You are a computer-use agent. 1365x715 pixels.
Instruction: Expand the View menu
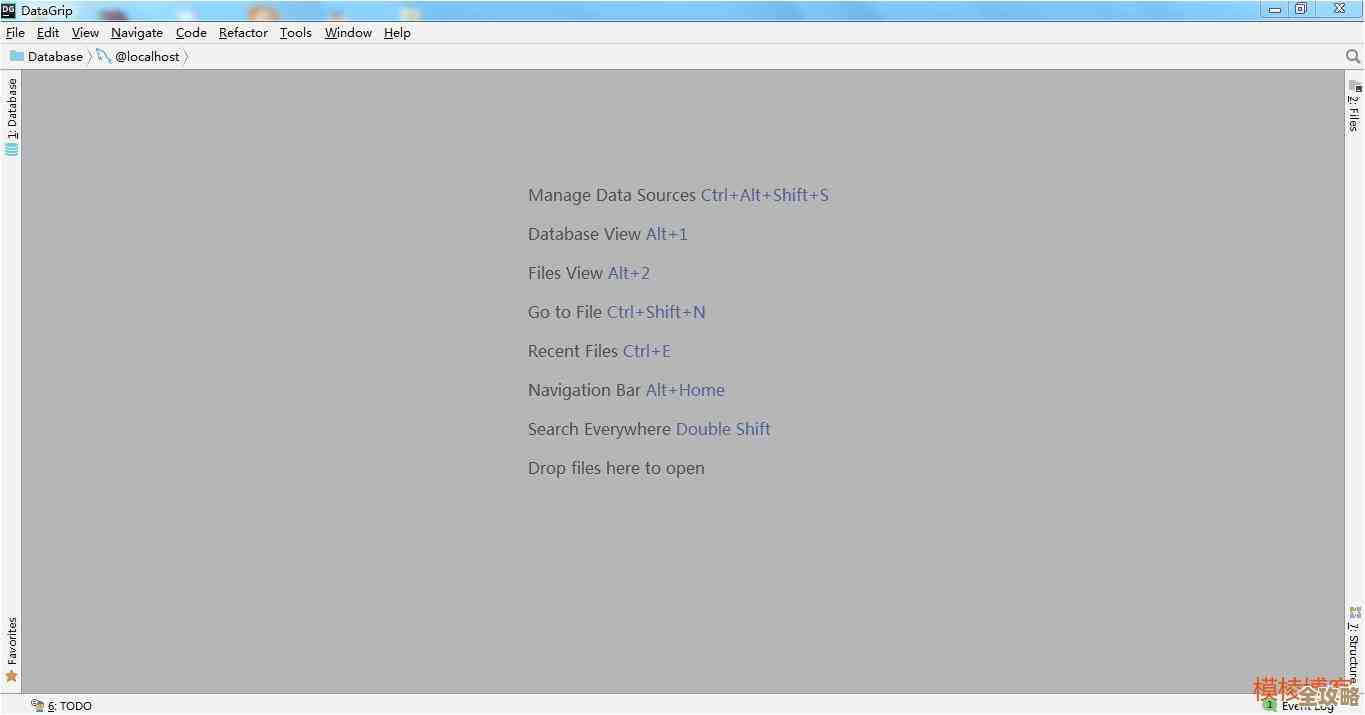85,33
